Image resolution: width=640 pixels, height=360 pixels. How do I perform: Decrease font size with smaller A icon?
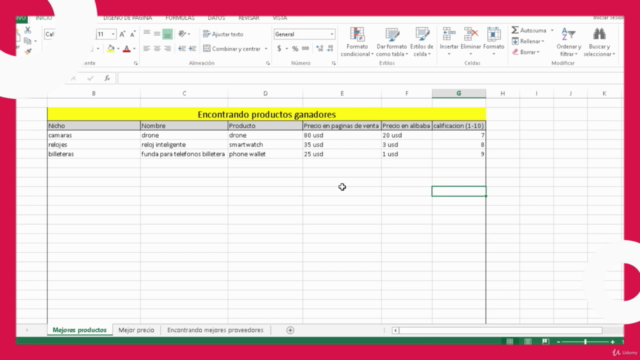point(133,34)
